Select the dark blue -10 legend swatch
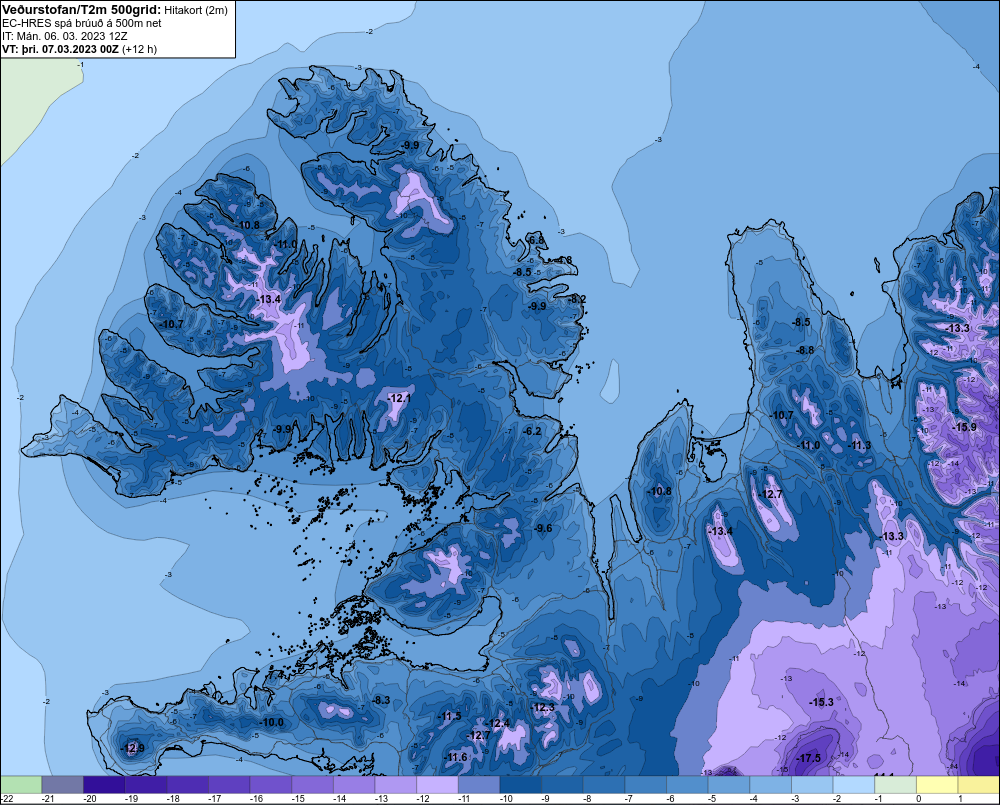The width and height of the screenshot is (1000, 805). point(521,785)
